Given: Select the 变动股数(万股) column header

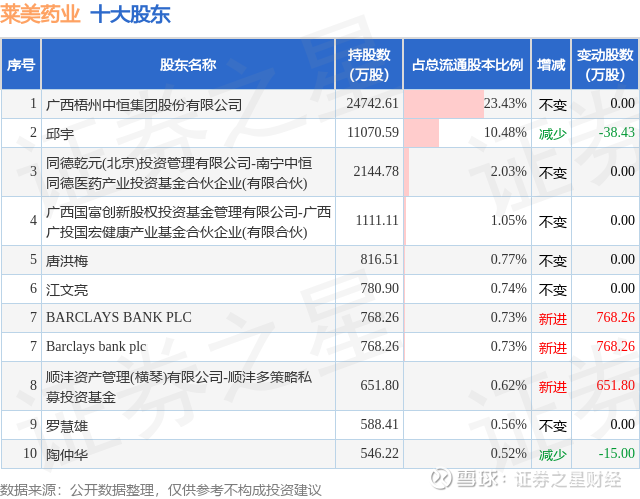Looking at the screenshot, I should [605, 64].
